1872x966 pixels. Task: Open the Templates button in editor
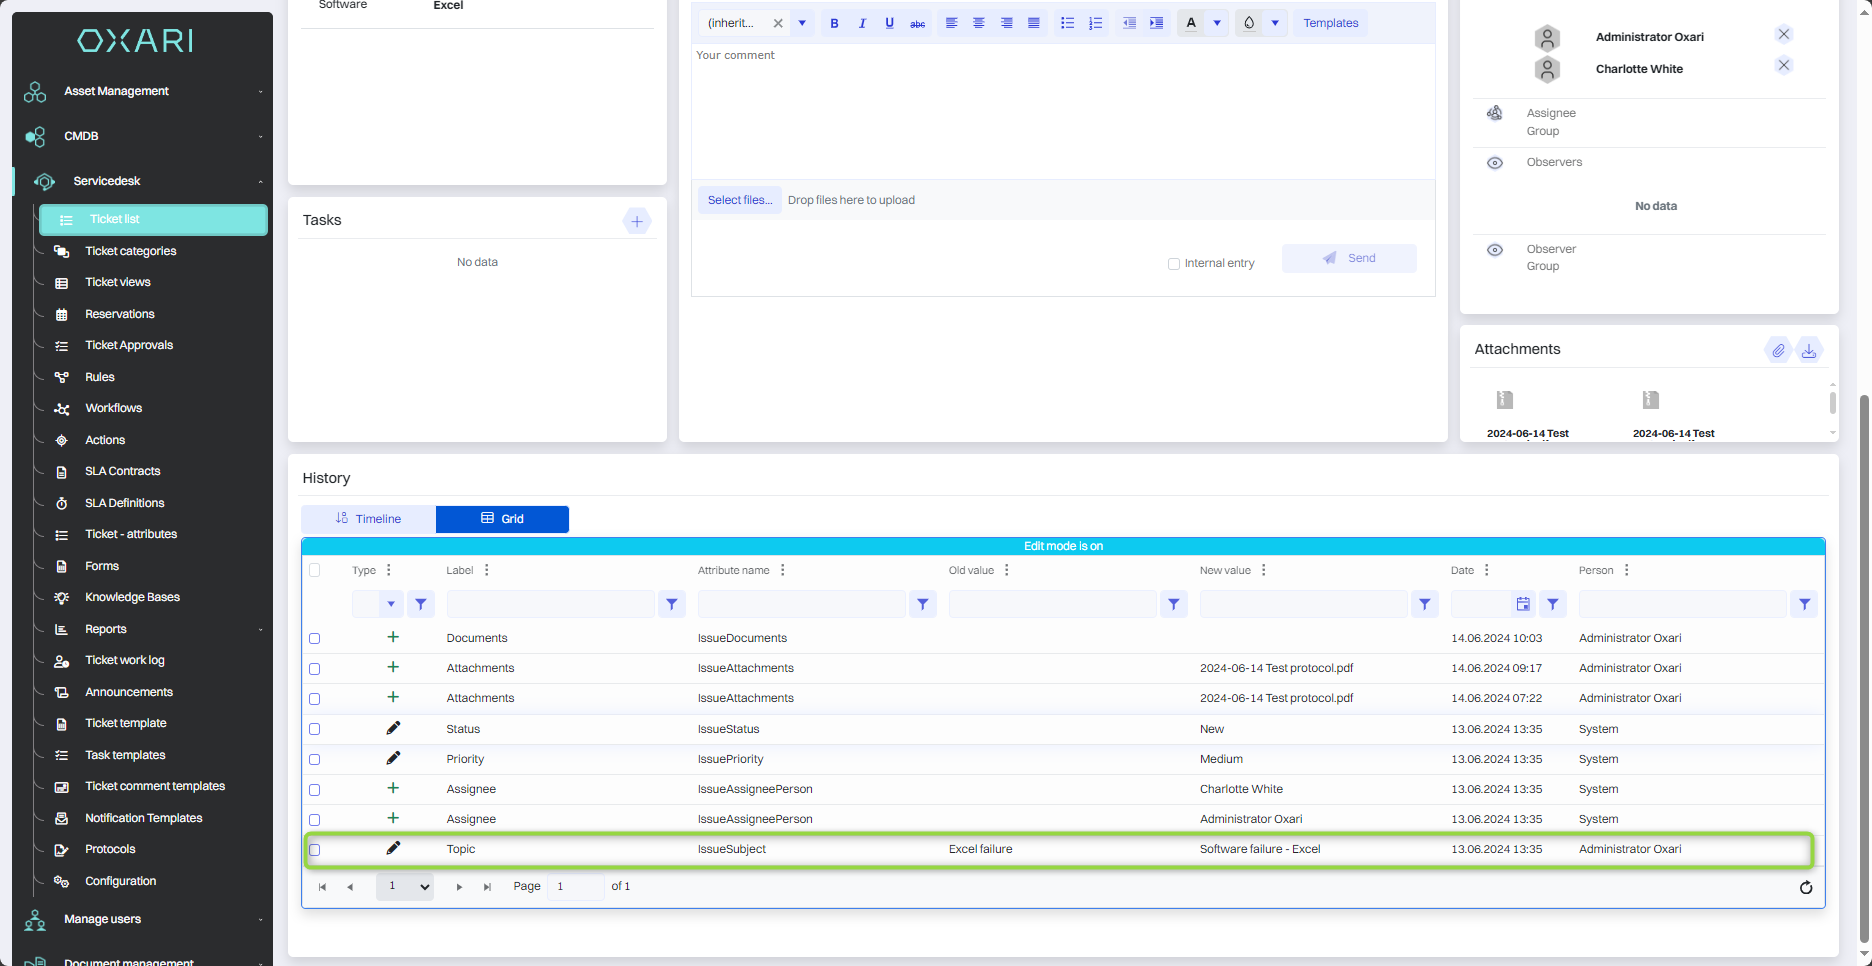1330,23
